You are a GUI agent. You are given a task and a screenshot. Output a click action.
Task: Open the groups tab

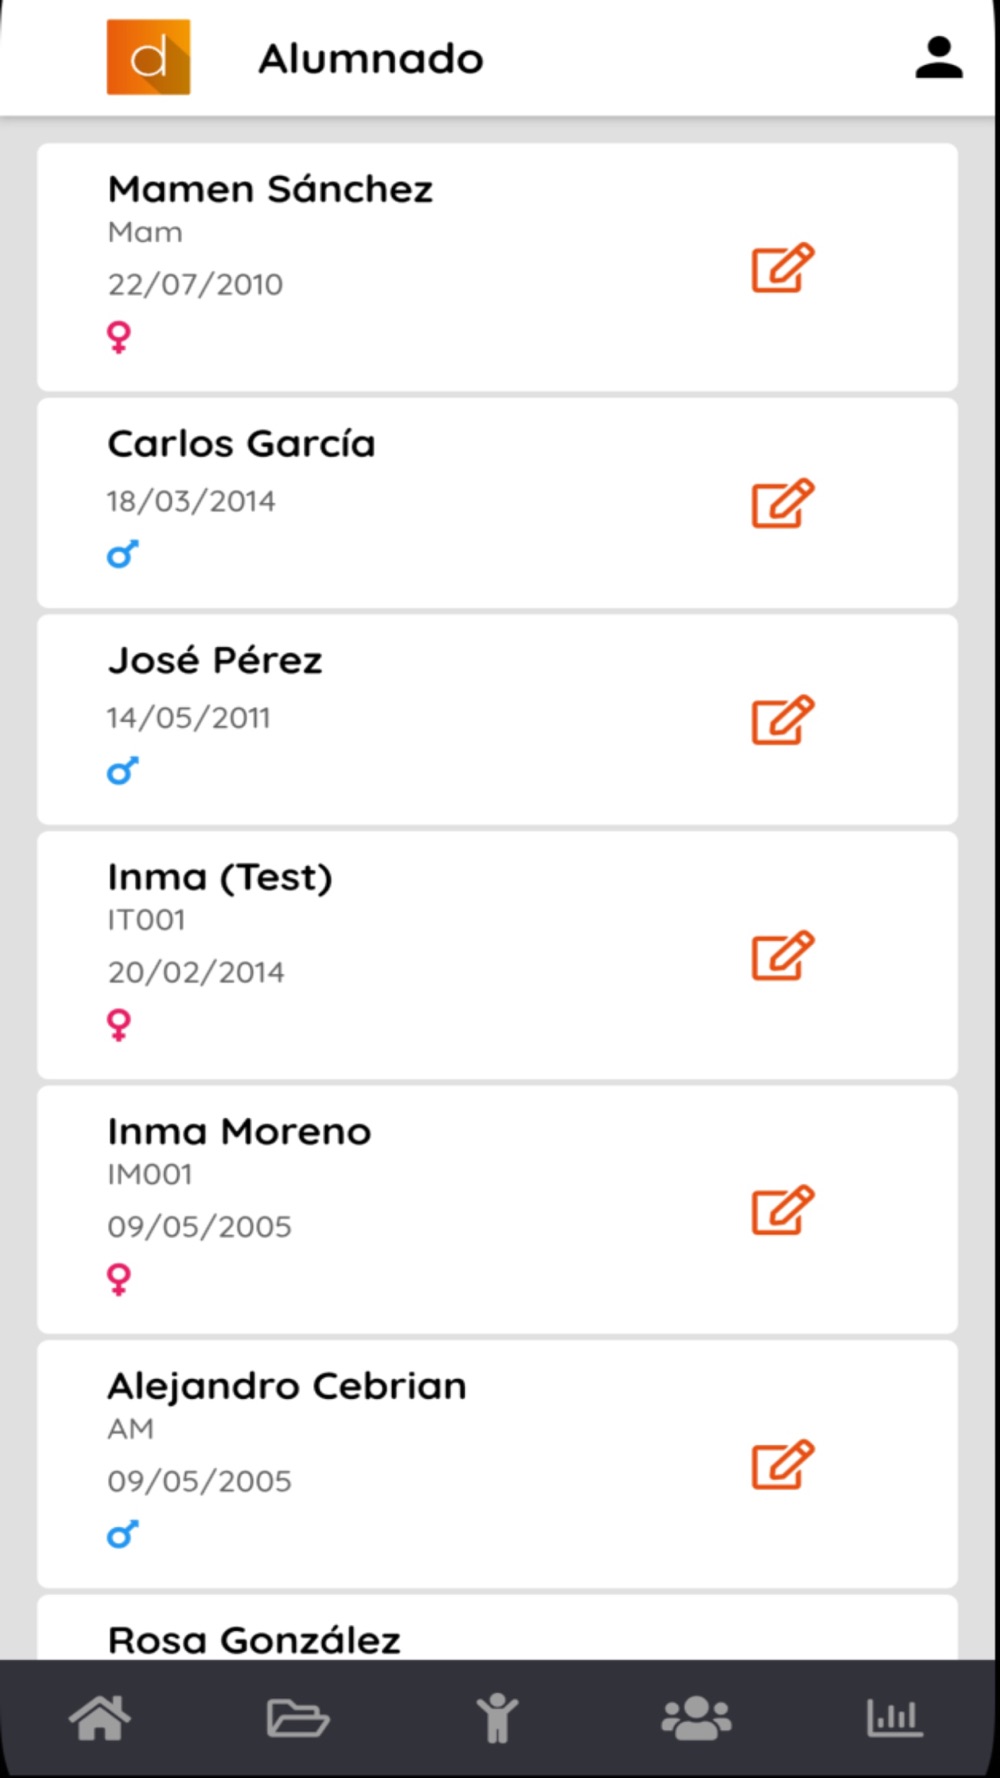pyautogui.click(x=696, y=1718)
